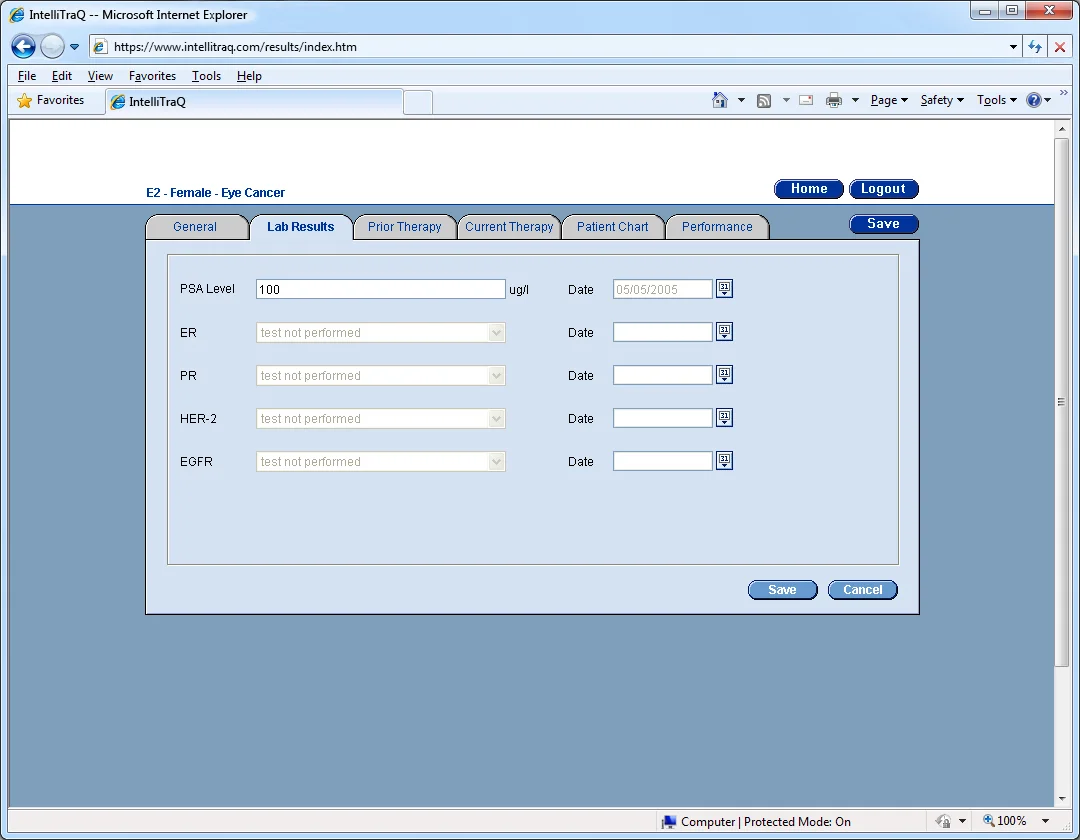Click the IntelliTraQ browser tab
Image resolution: width=1080 pixels, height=840 pixels.
[x=253, y=102]
